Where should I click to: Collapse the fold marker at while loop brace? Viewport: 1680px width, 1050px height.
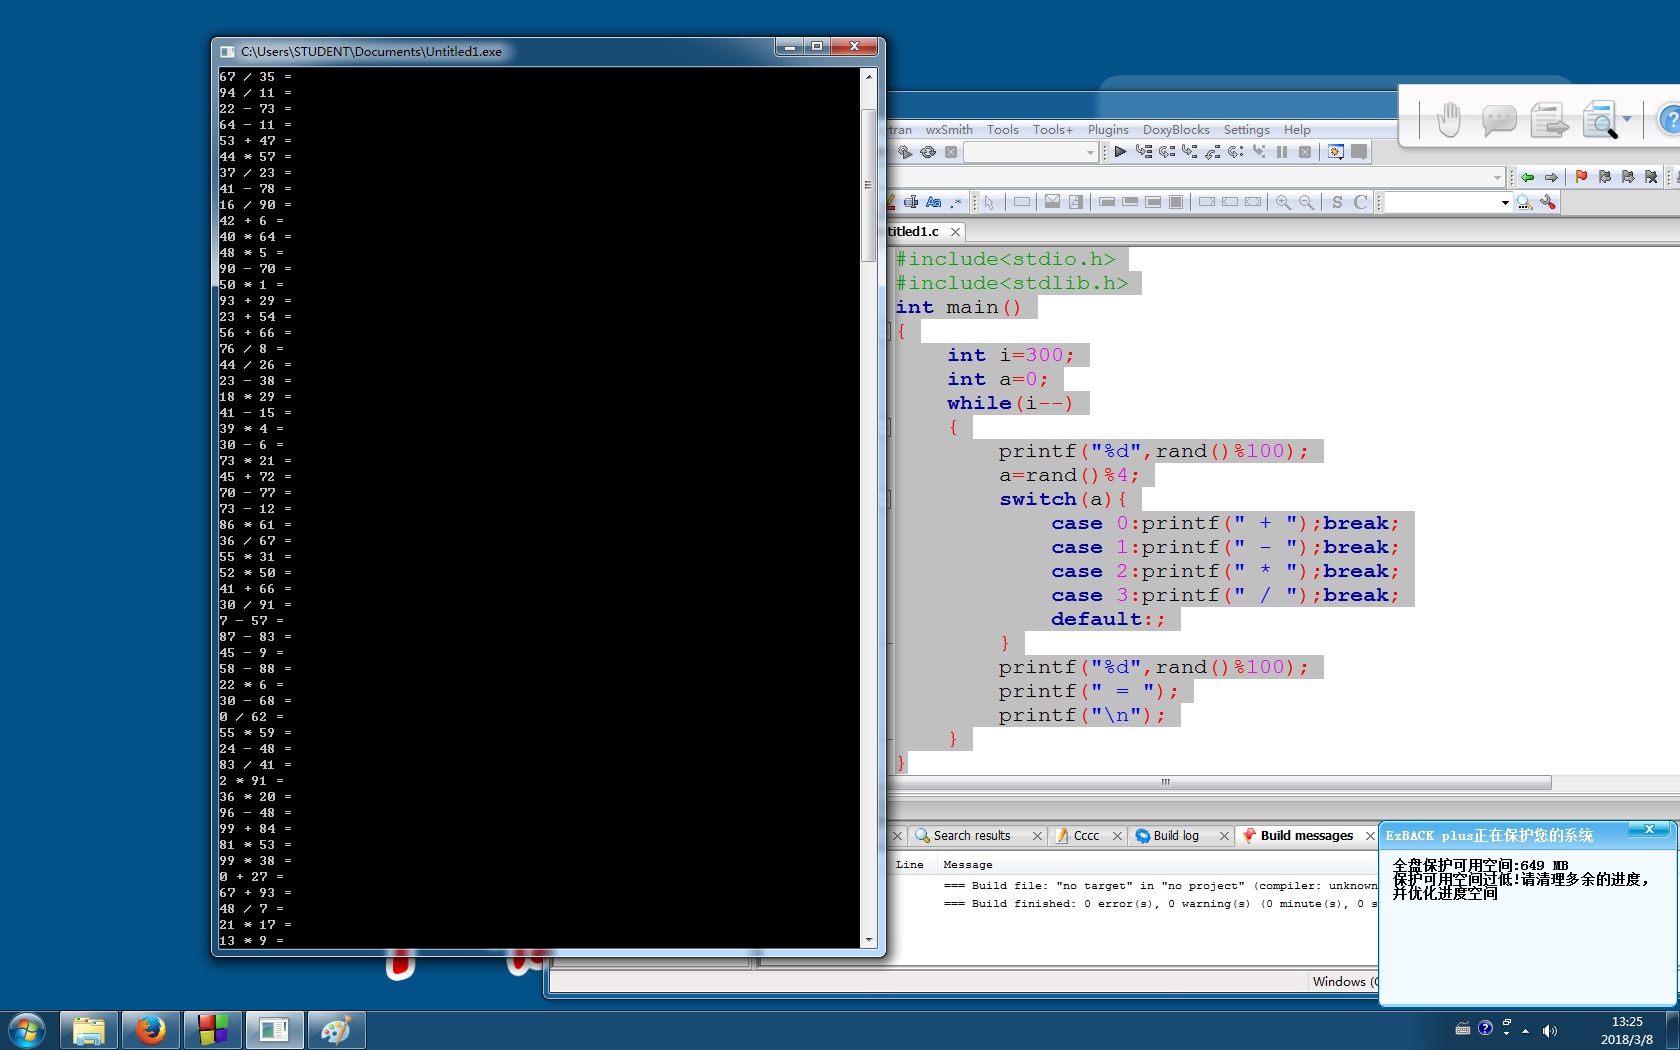point(888,427)
